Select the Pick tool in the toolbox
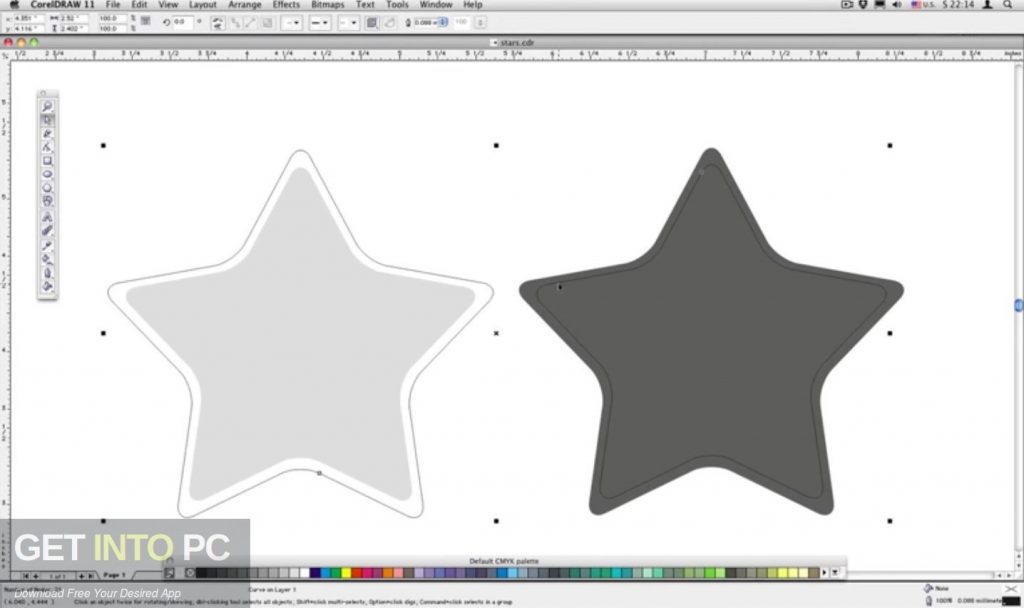Viewport: 1024px width, 608px height. click(47, 120)
